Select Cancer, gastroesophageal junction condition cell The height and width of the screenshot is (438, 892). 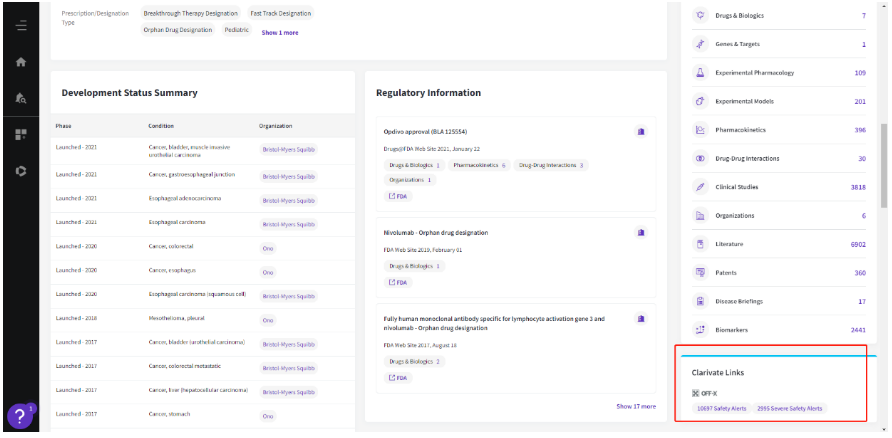191,175
